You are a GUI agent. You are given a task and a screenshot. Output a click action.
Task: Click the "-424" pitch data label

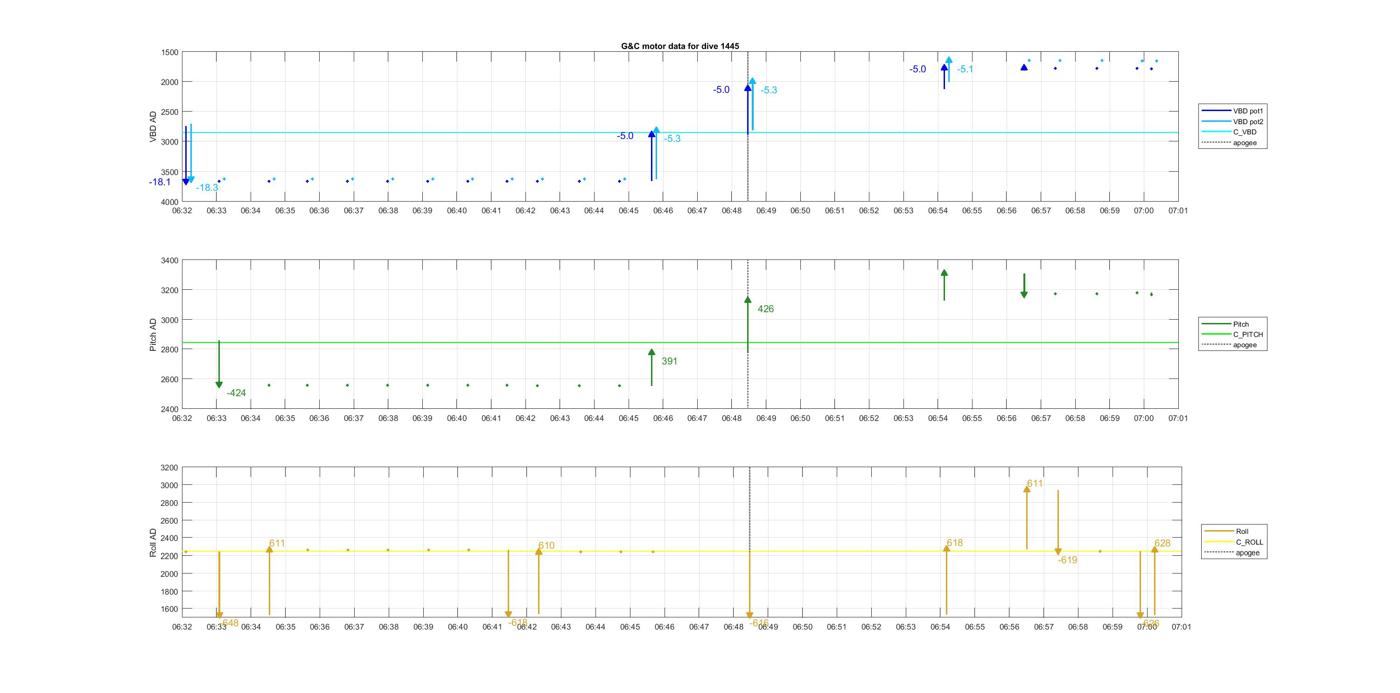click(236, 393)
